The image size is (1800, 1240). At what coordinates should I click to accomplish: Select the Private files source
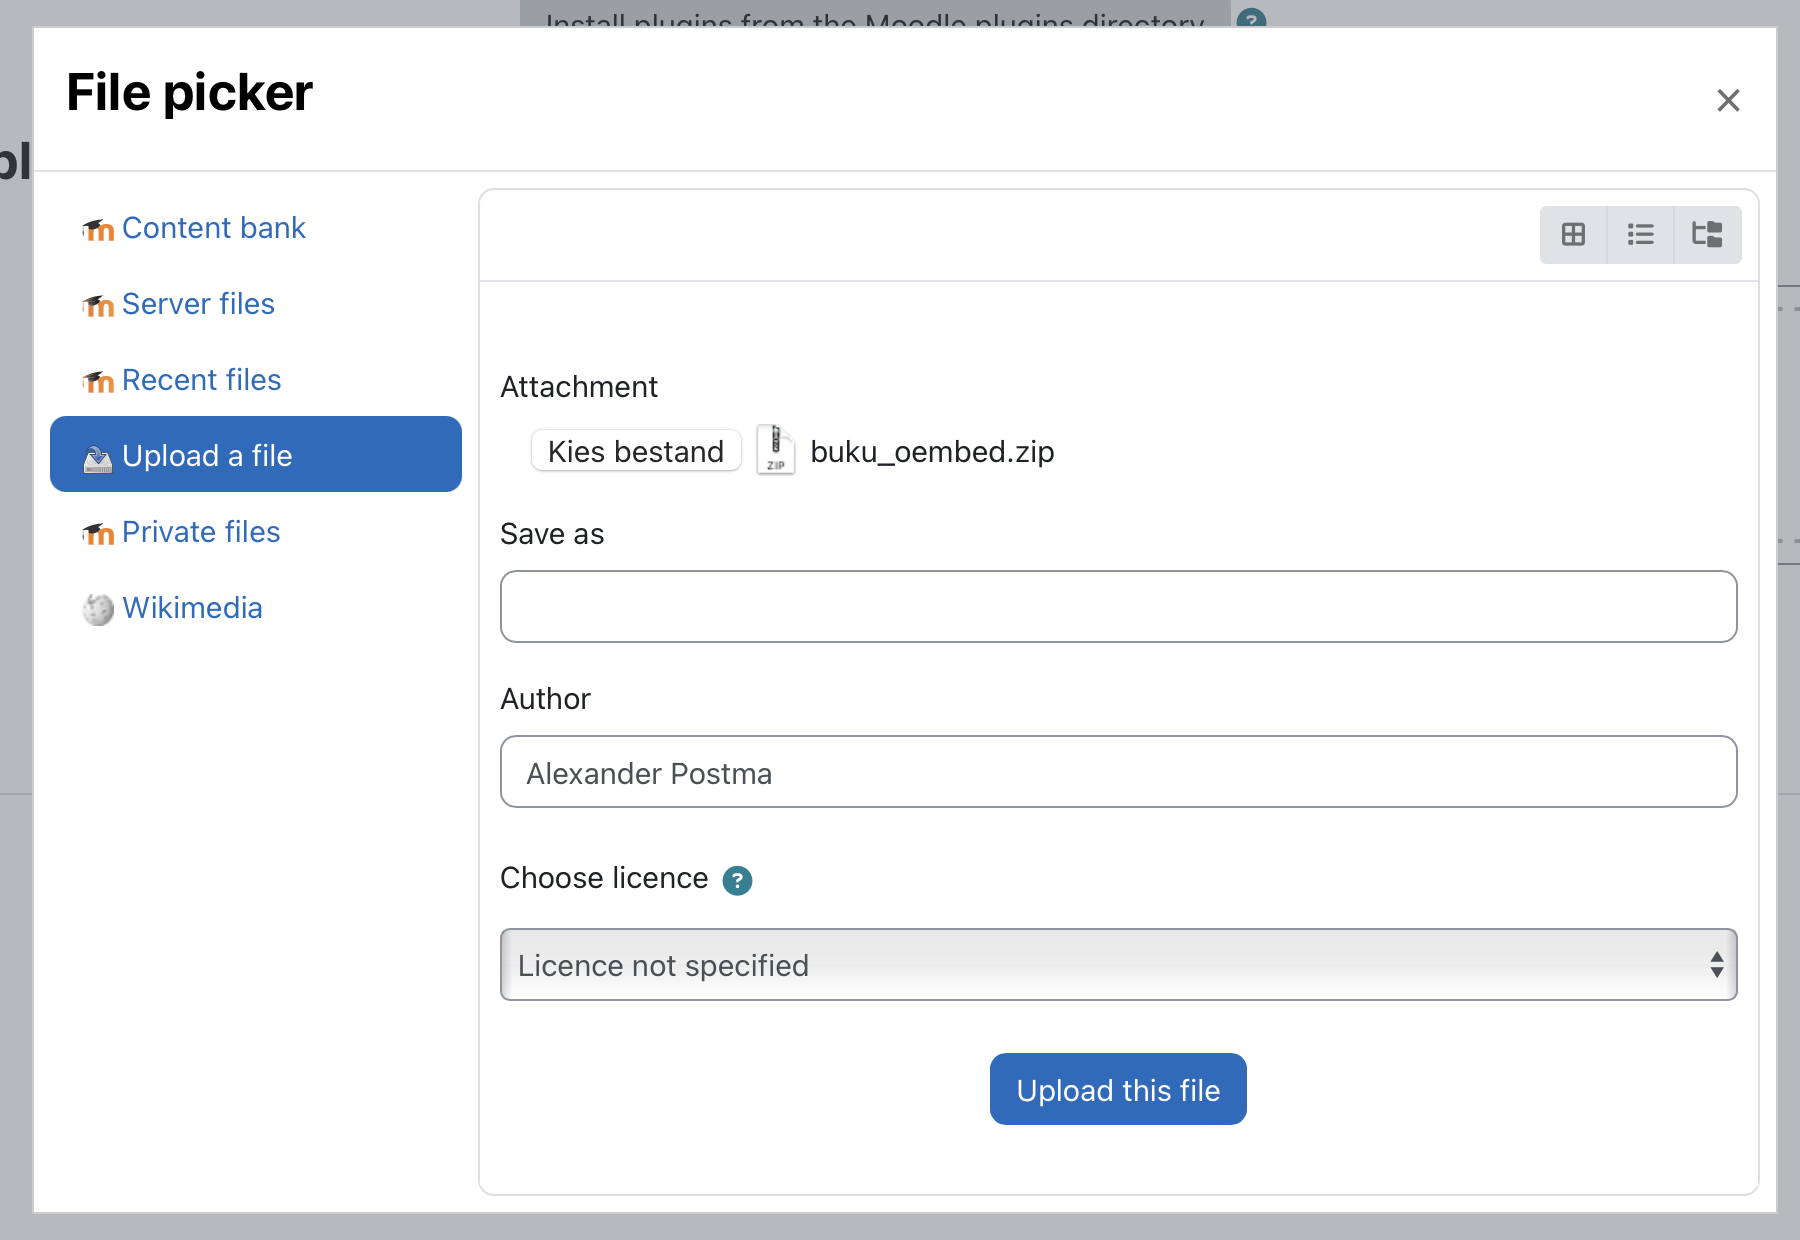click(x=201, y=532)
